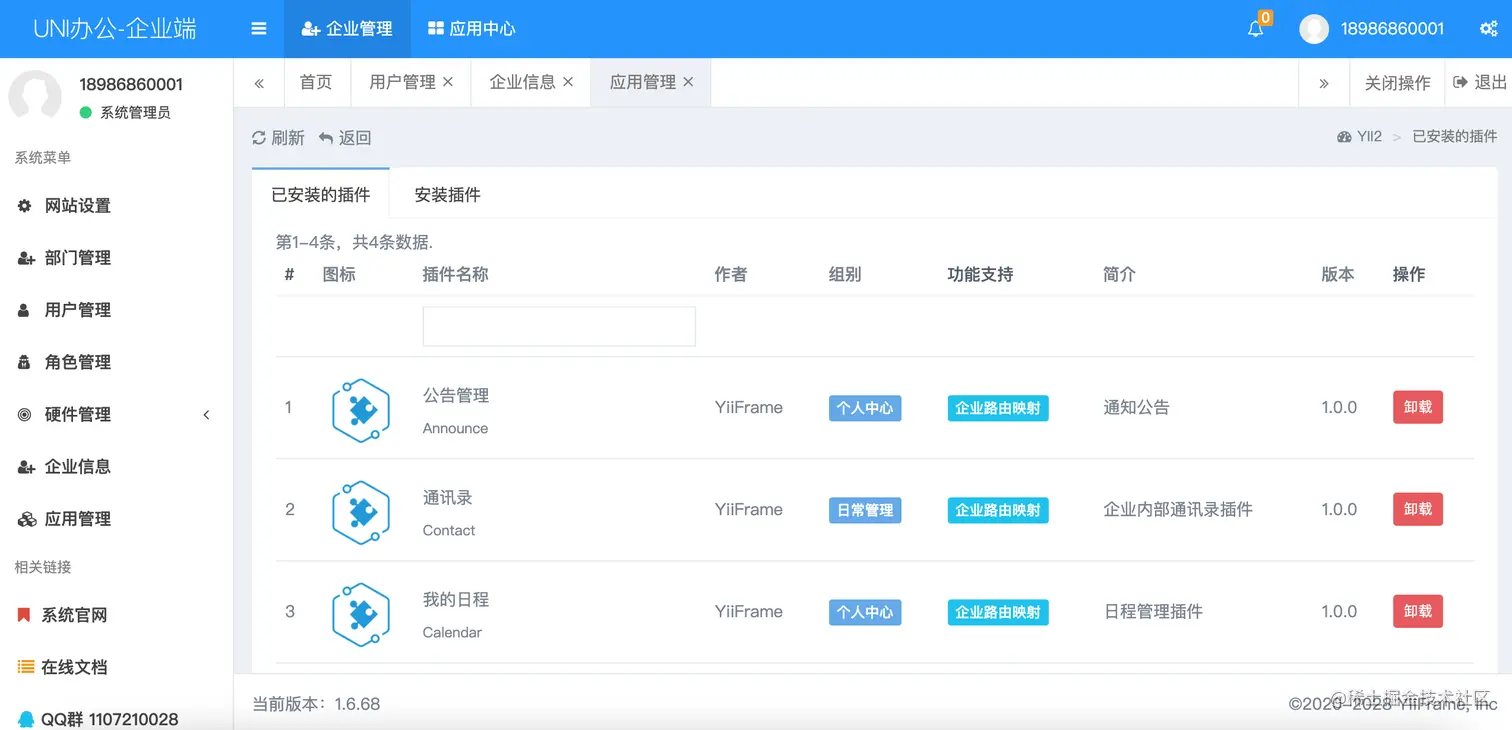Click the 在线文档 list icon
This screenshot has height=730, width=1512.
click(25, 666)
